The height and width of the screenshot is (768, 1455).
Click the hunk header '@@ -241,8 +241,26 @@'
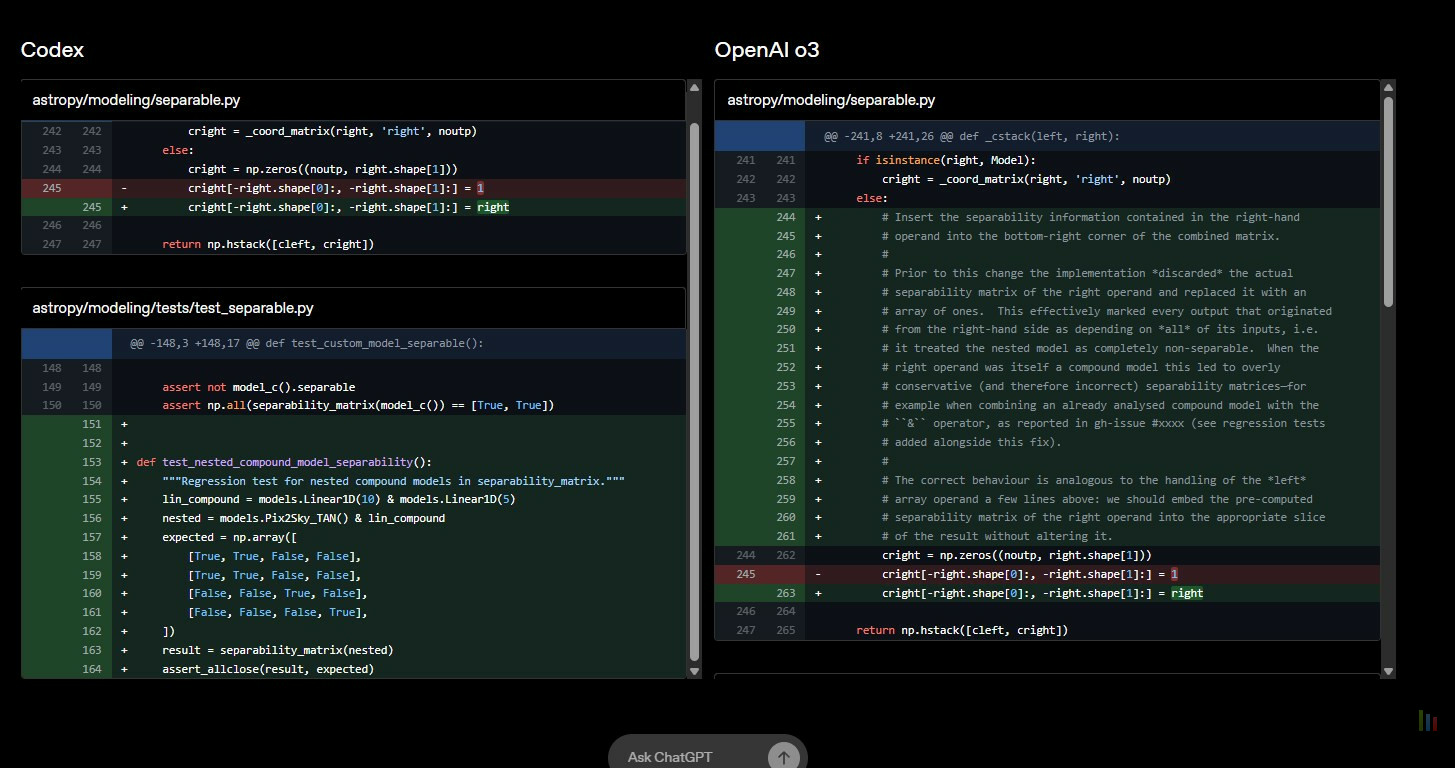pyautogui.click(x=1047, y=136)
